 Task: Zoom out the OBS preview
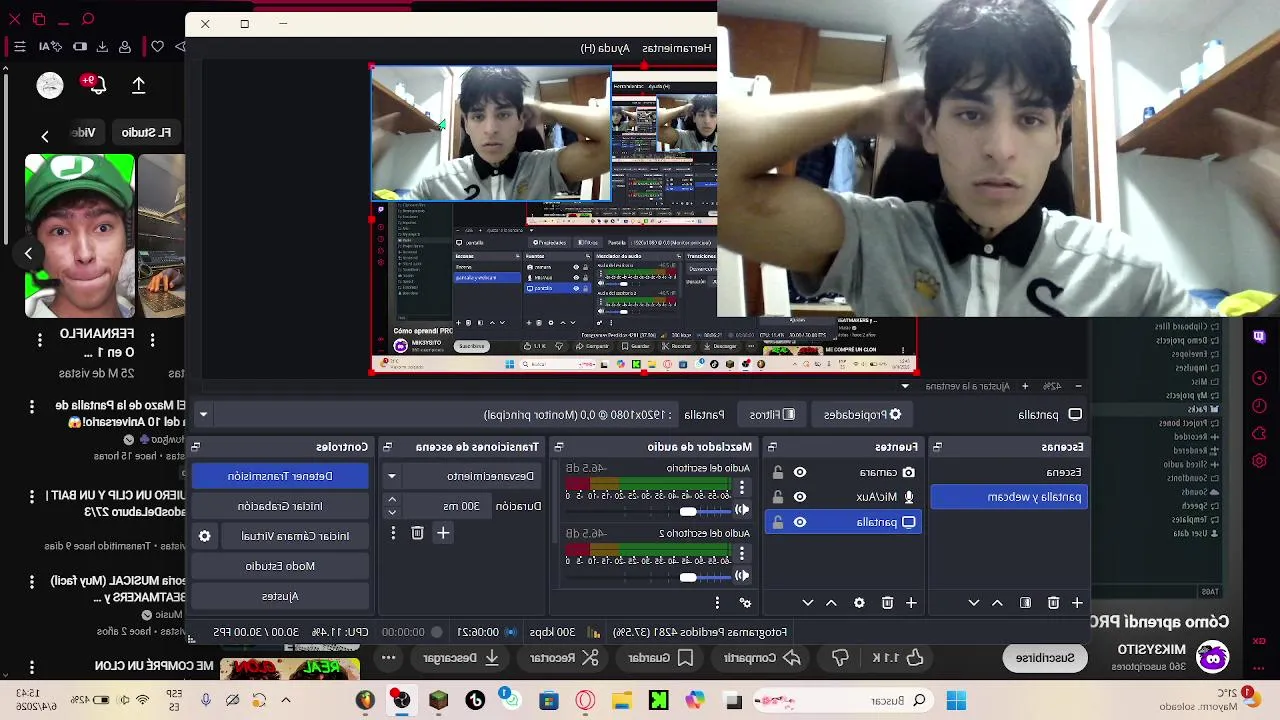point(1078,386)
